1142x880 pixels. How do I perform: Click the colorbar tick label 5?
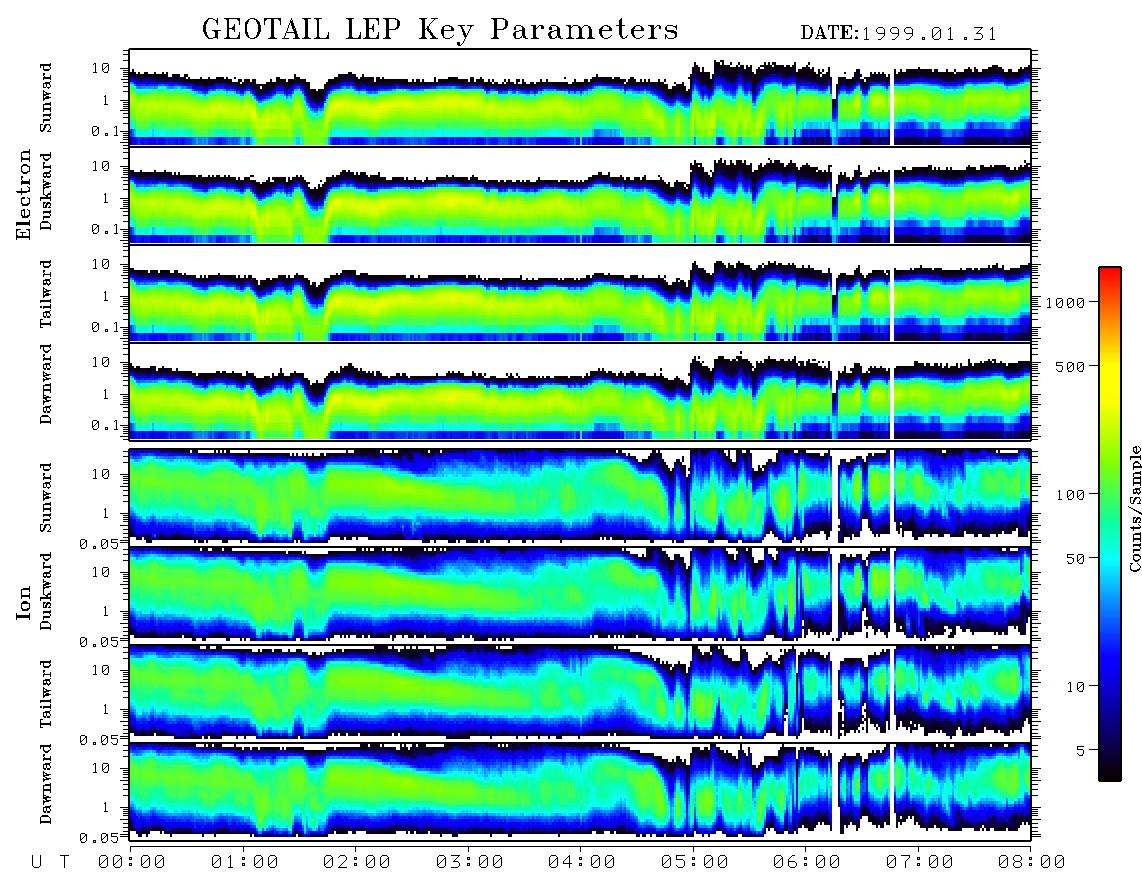coord(1082,751)
